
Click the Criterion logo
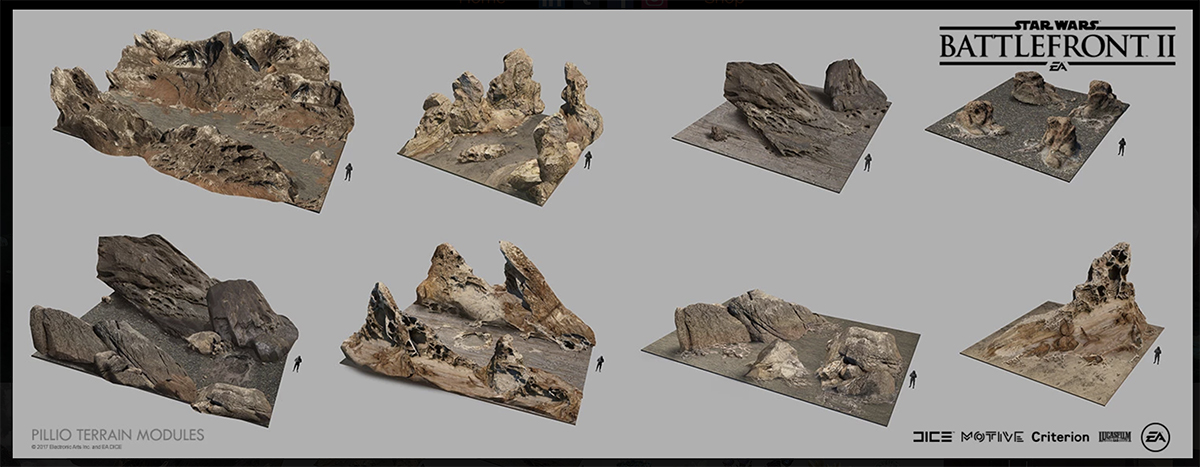(x=1059, y=436)
